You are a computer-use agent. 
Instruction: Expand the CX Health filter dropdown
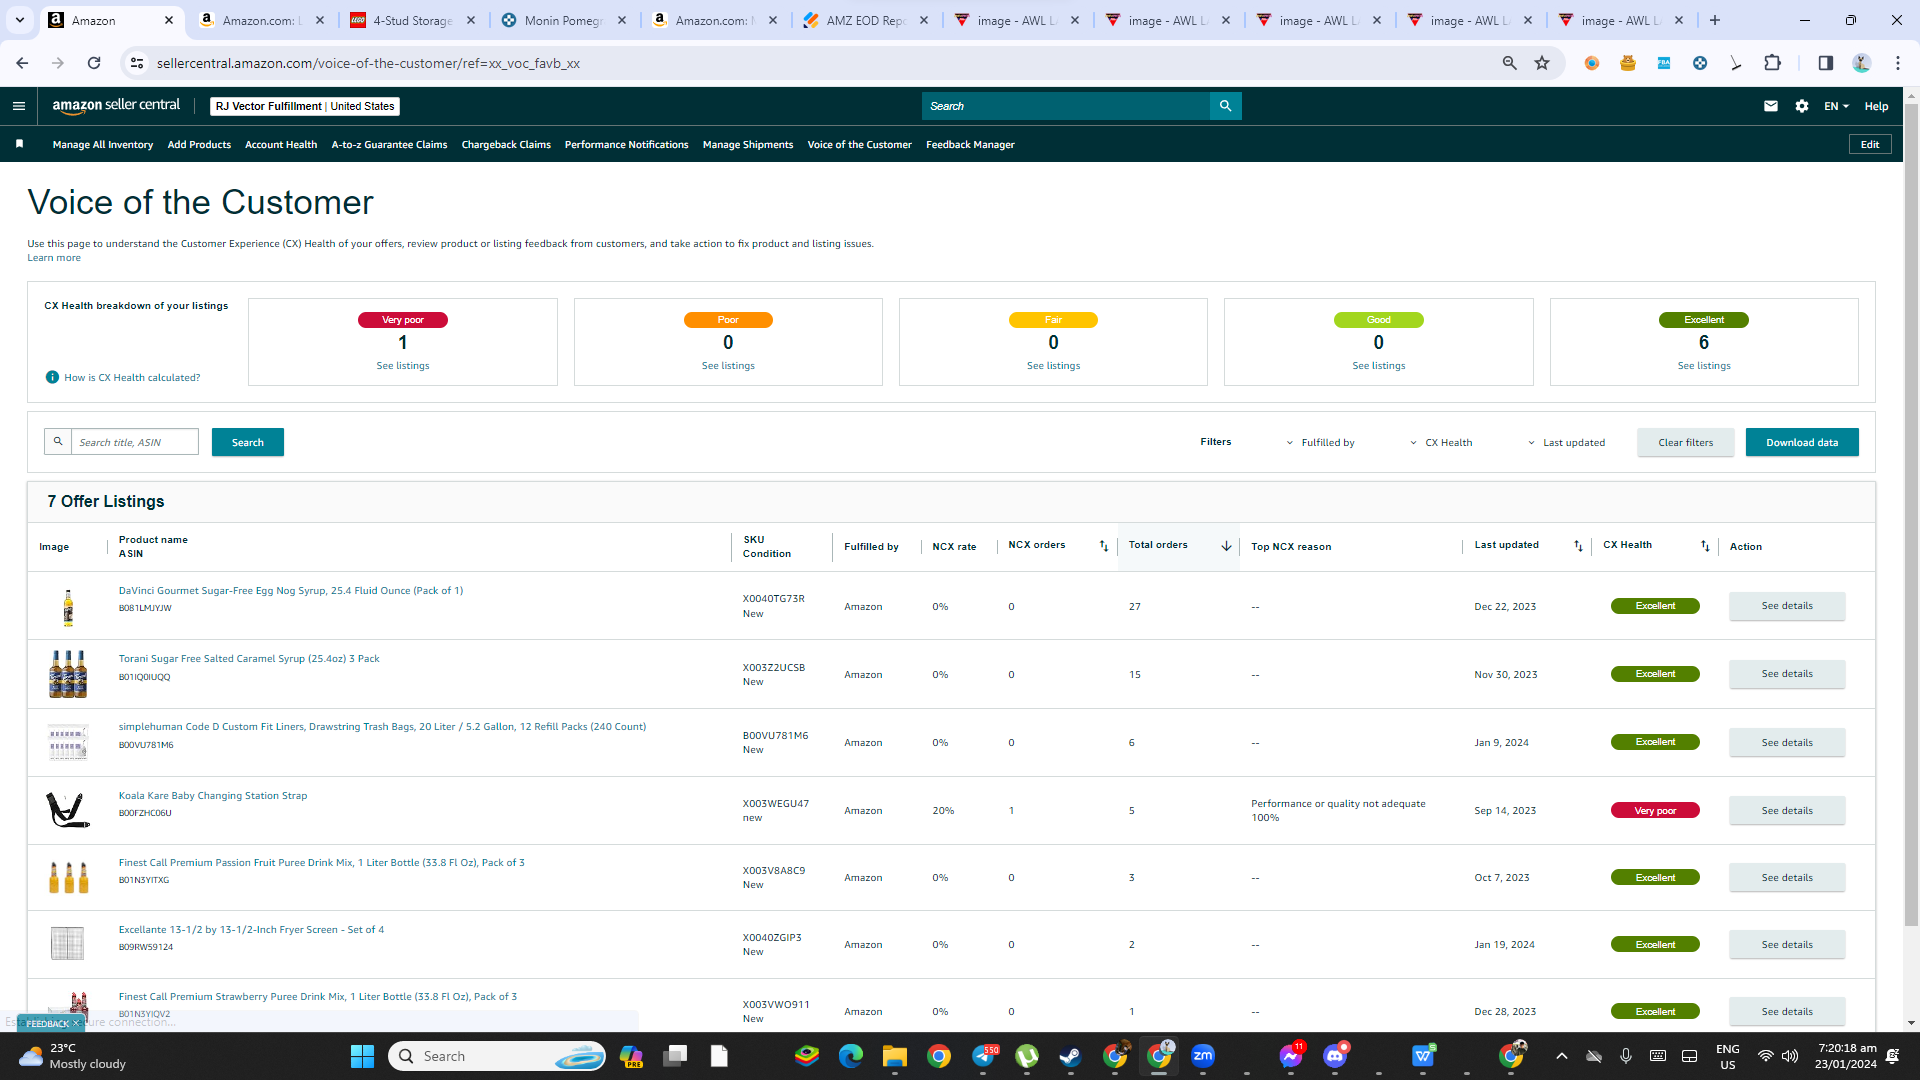pos(1441,443)
